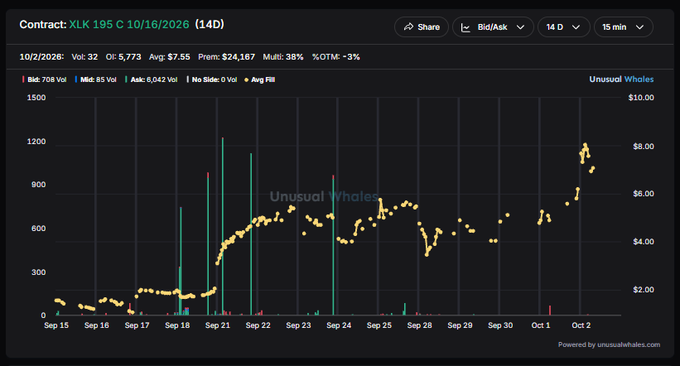Toggle the No Side volume legend item
680x366 pixels.
(x=212, y=80)
